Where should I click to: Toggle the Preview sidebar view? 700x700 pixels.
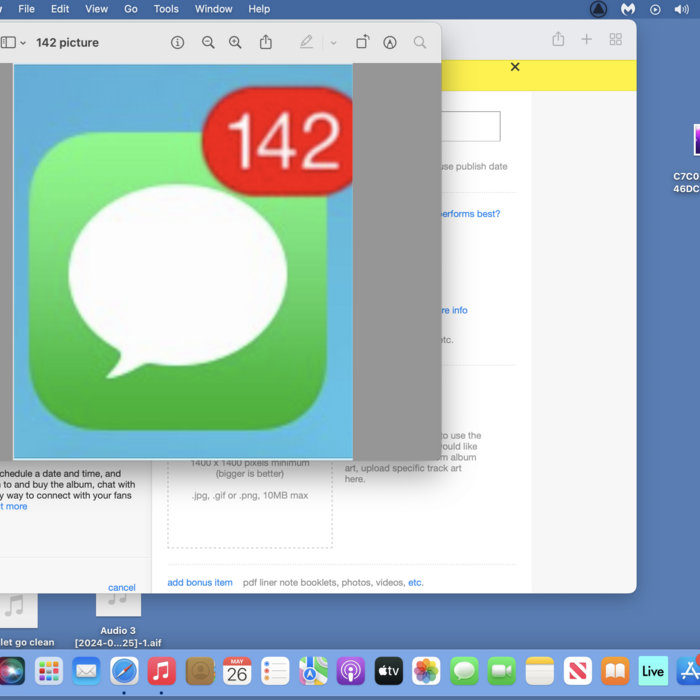click(x=8, y=42)
